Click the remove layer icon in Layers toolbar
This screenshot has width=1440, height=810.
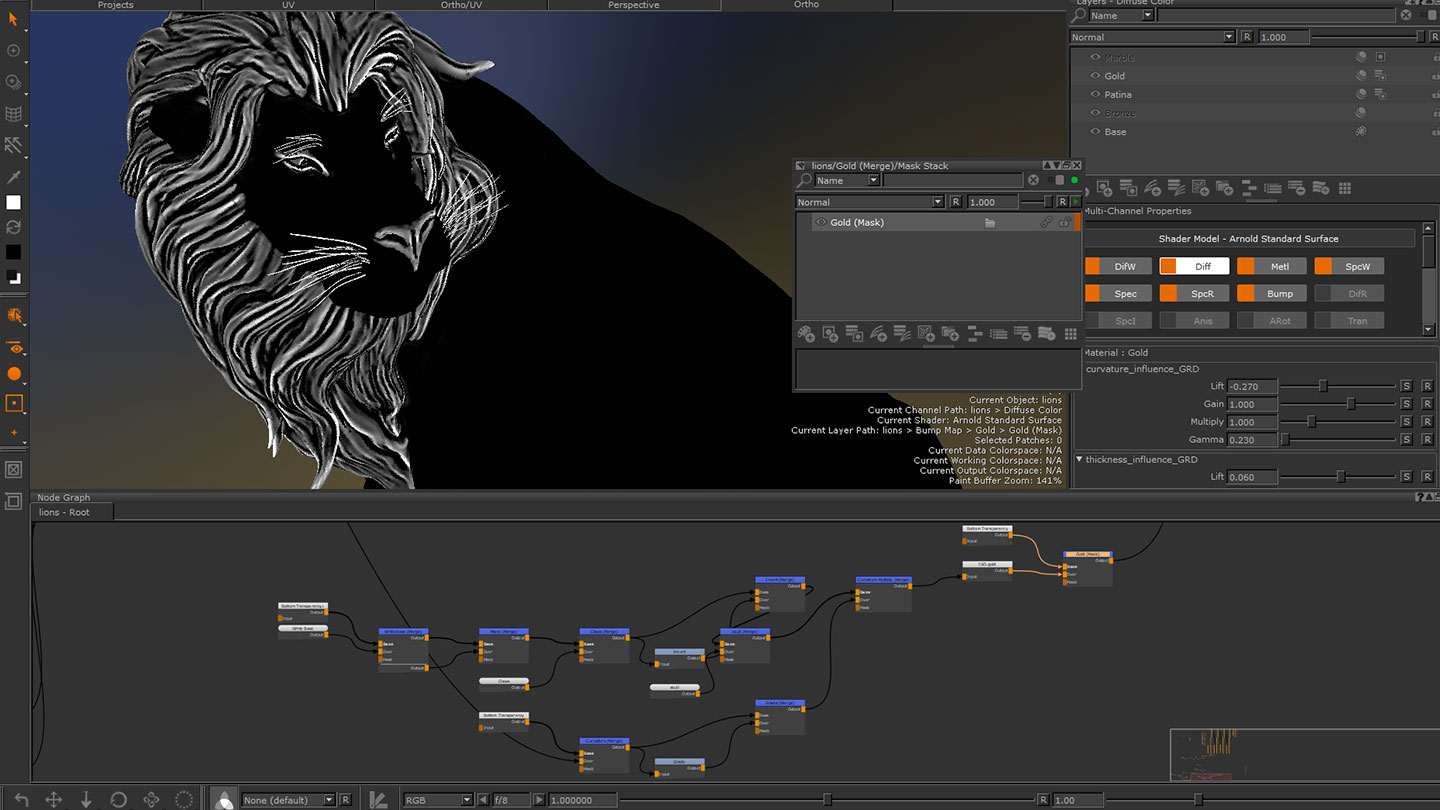[1298, 188]
